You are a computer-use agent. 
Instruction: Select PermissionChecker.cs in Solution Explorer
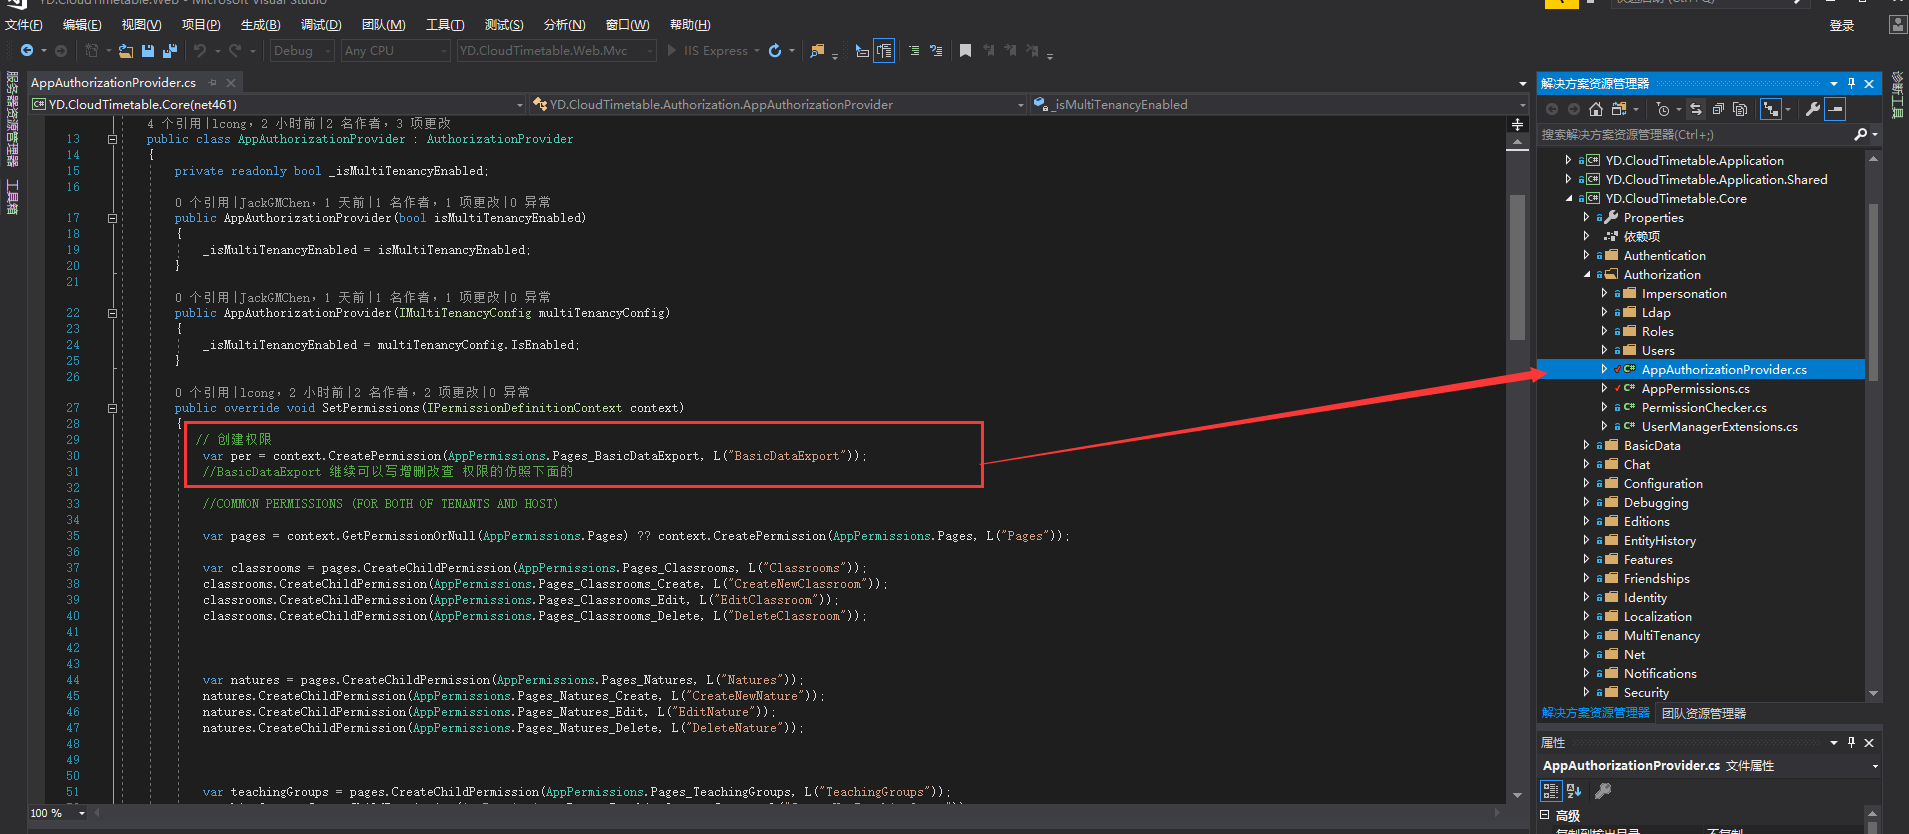1704,407
